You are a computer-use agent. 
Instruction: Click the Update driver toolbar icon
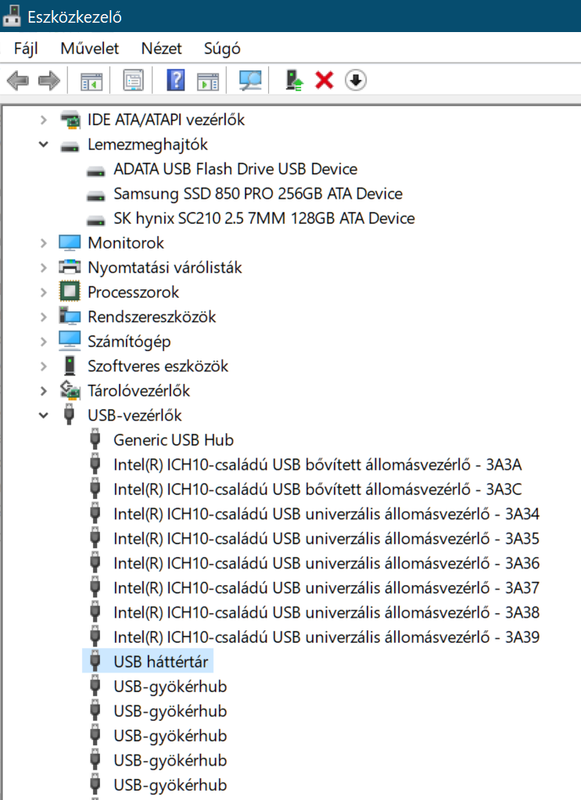click(294, 81)
